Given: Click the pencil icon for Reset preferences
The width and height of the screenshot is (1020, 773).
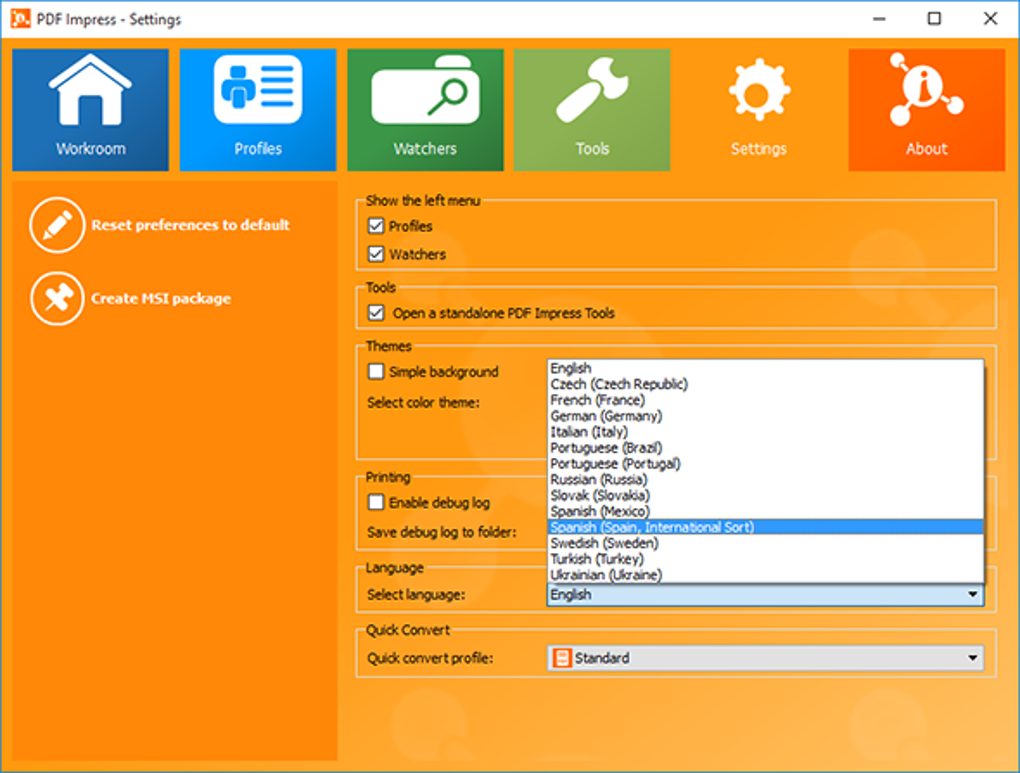Looking at the screenshot, I should [57, 225].
